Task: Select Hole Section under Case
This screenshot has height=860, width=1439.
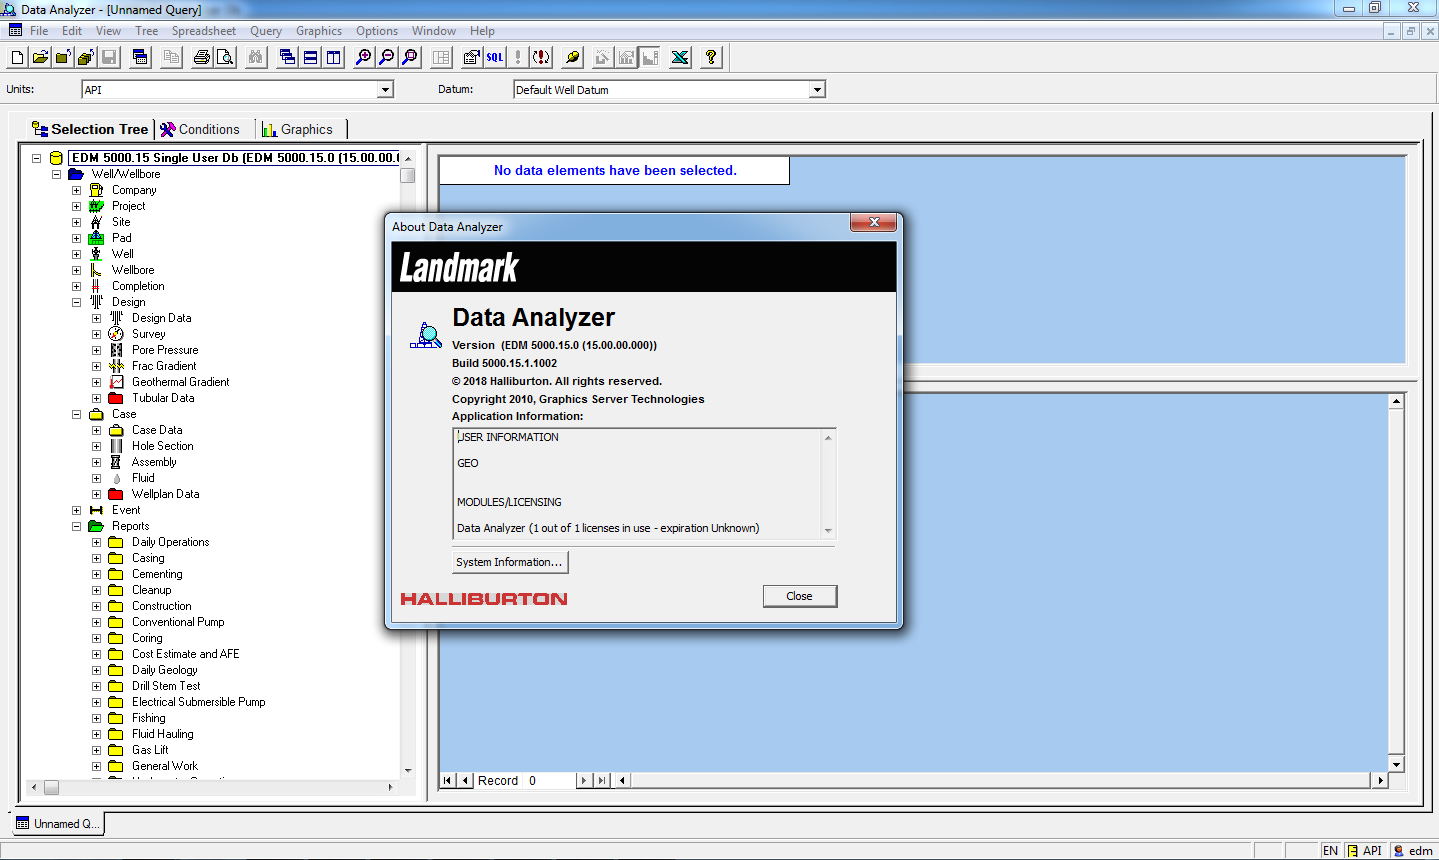Action: (x=162, y=446)
